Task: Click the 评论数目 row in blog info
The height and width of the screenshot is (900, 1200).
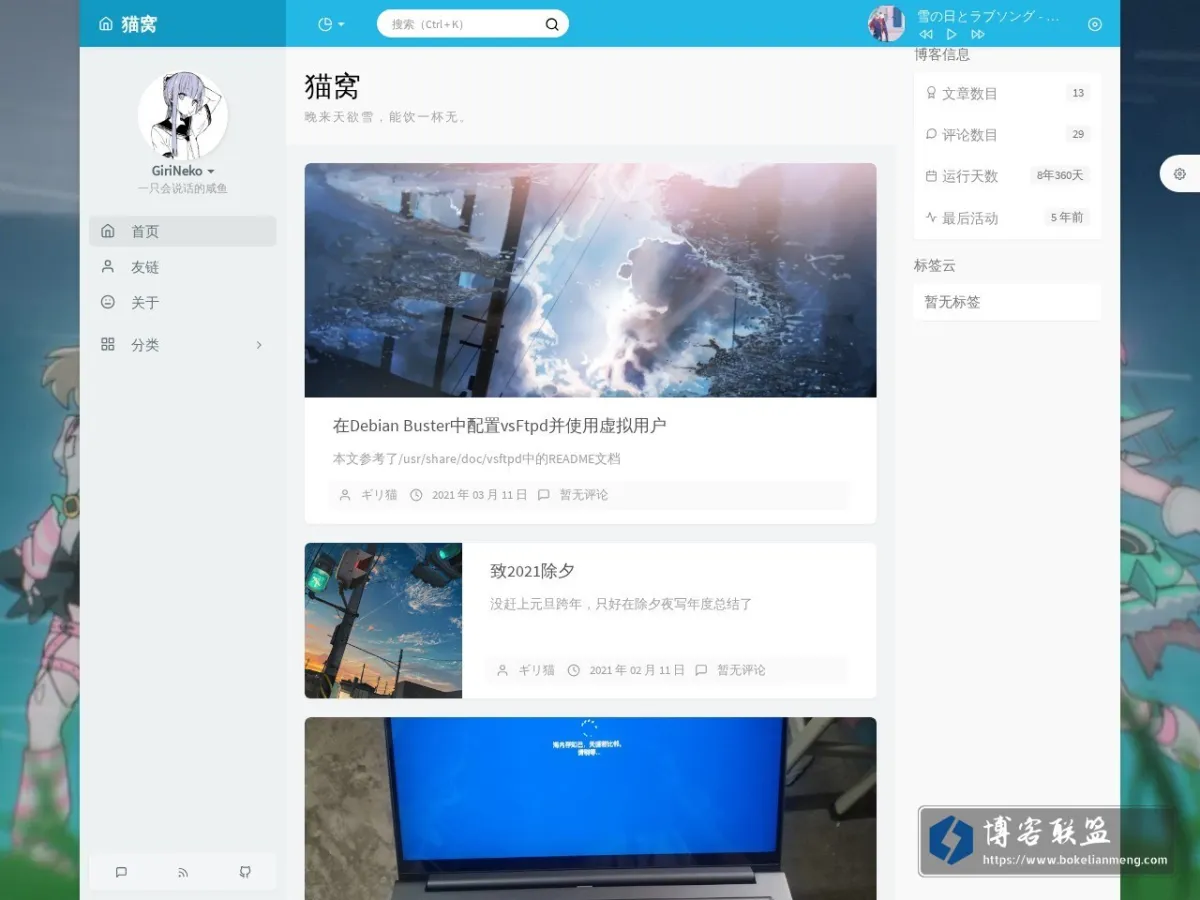Action: (x=1007, y=134)
